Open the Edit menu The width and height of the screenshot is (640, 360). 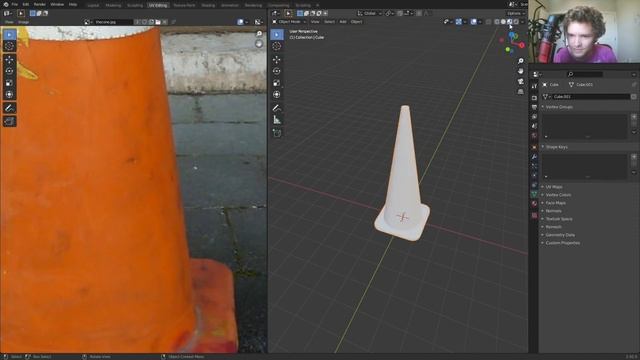(26, 4)
